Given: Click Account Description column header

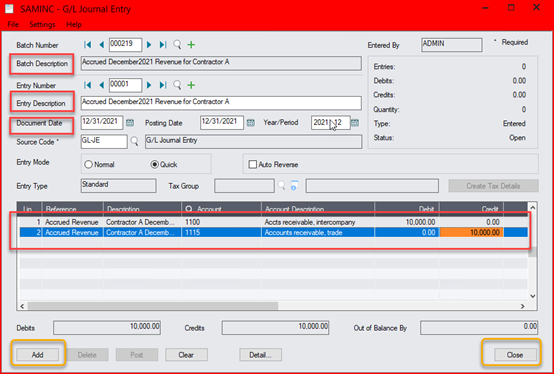Looking at the screenshot, I should coord(318,209).
